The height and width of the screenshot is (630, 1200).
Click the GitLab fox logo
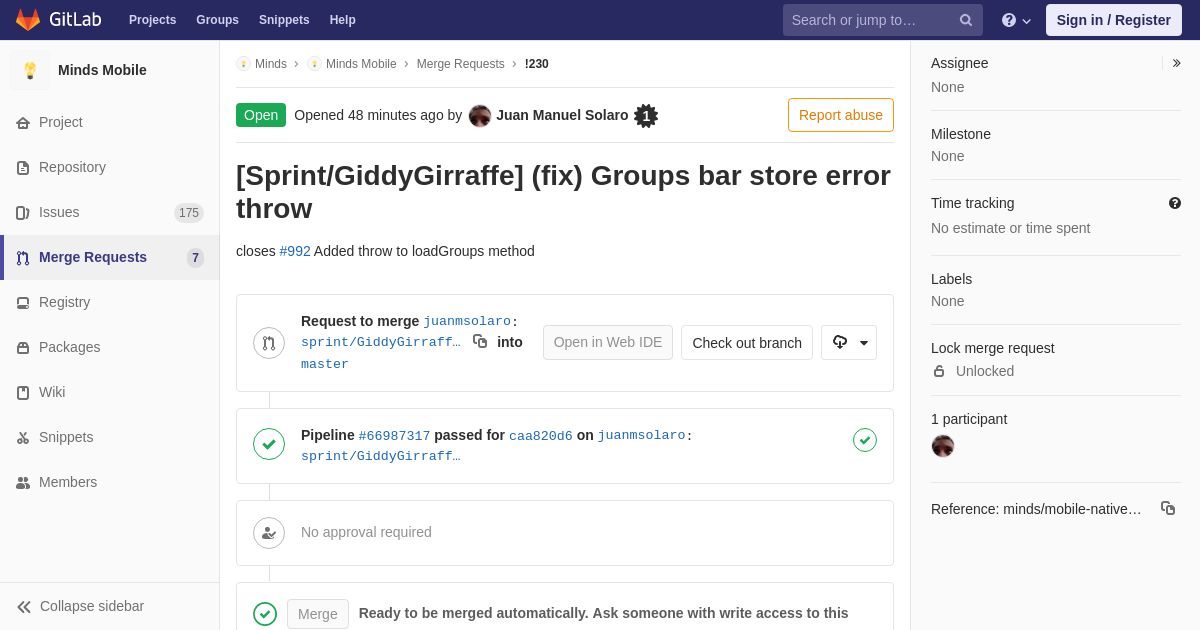[28, 20]
